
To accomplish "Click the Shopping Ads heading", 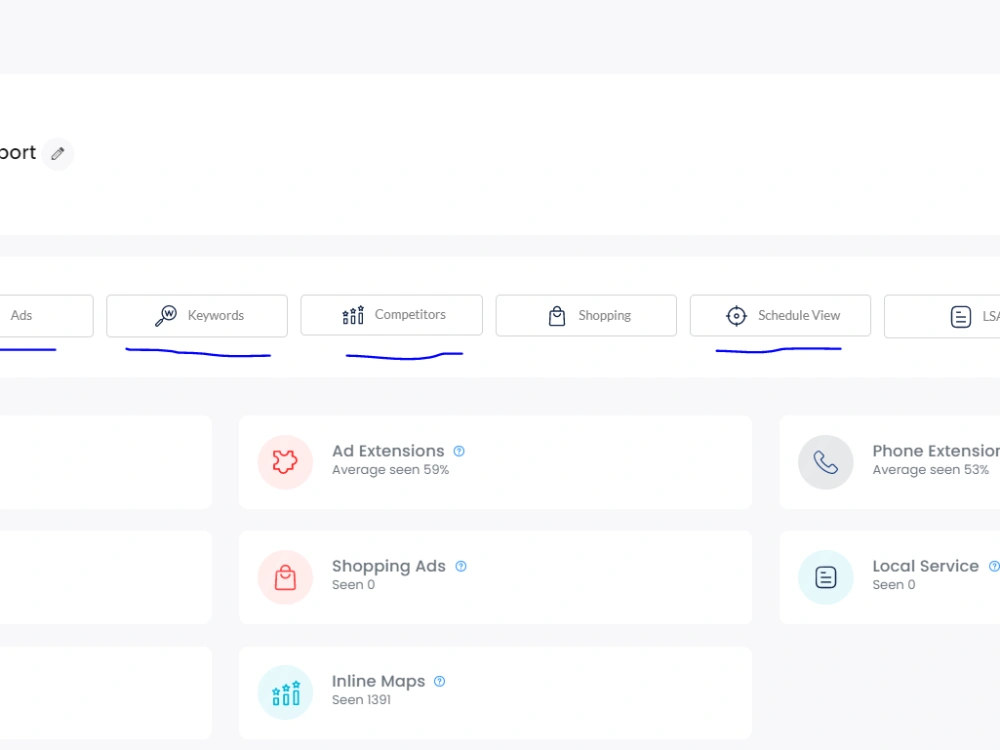I will (x=388, y=566).
